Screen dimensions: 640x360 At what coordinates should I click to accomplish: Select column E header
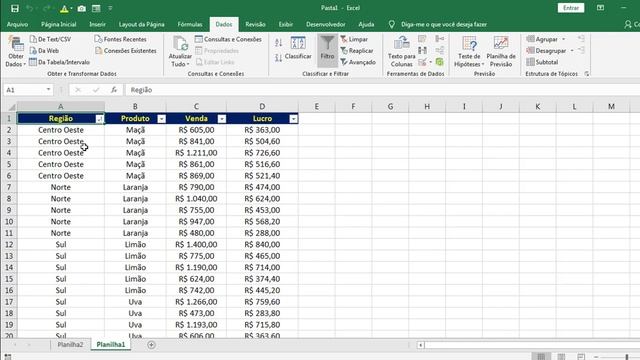tap(317, 107)
